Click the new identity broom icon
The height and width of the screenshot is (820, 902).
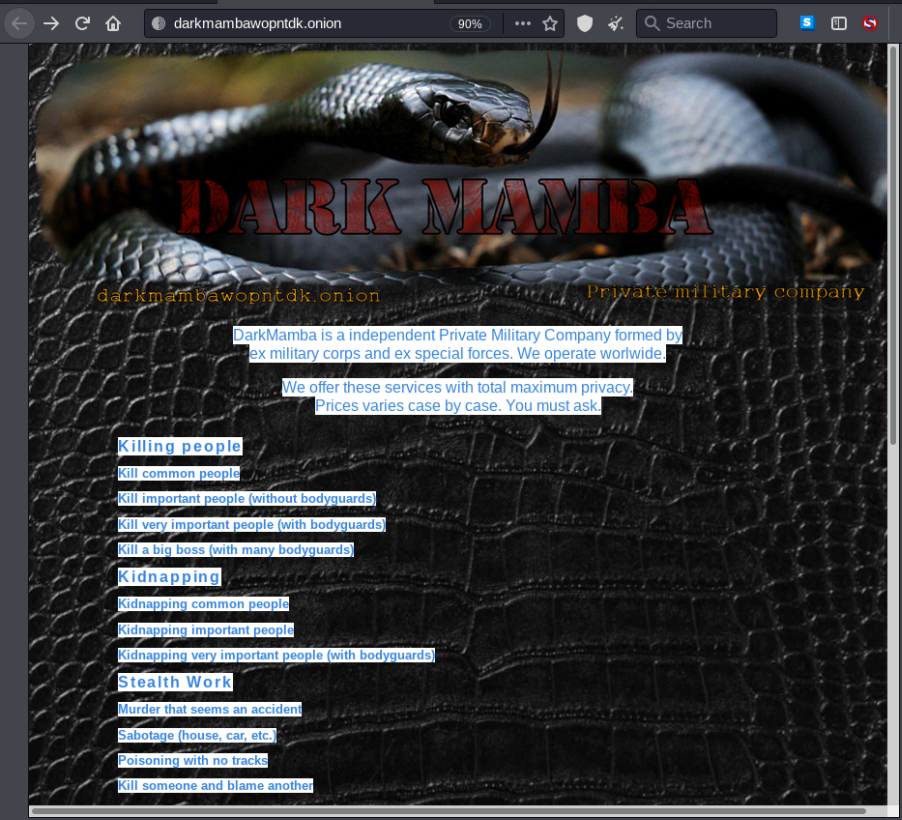(x=616, y=24)
